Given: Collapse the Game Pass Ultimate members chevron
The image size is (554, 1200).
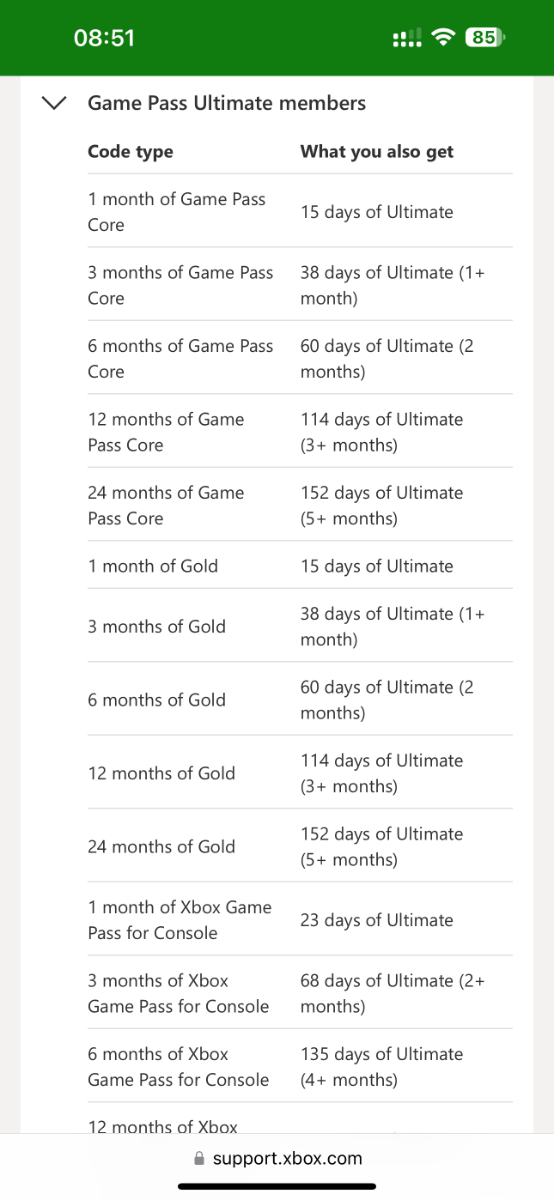Looking at the screenshot, I should click(x=55, y=103).
